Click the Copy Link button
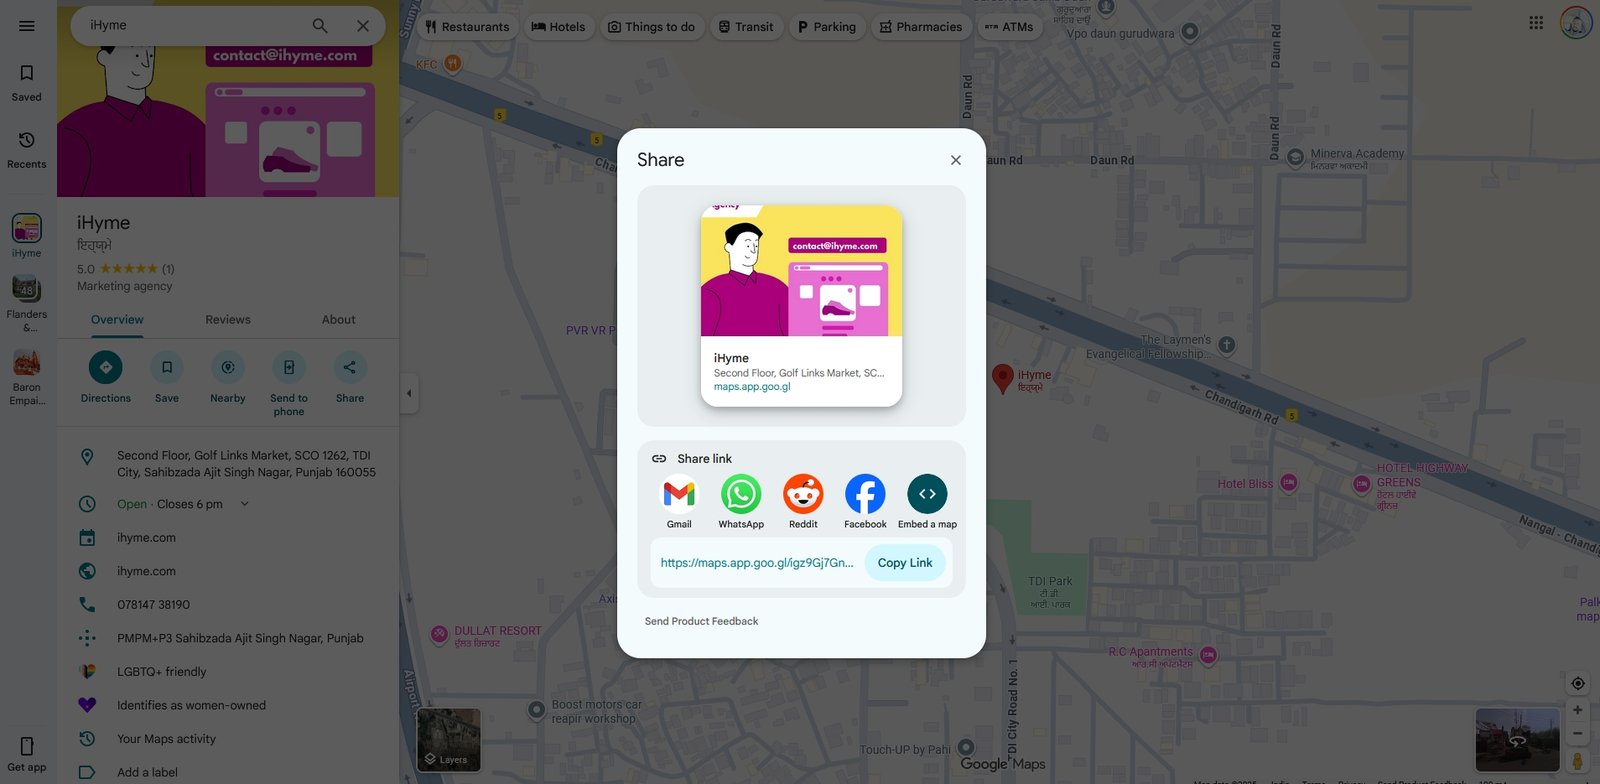1600x784 pixels. coord(905,563)
